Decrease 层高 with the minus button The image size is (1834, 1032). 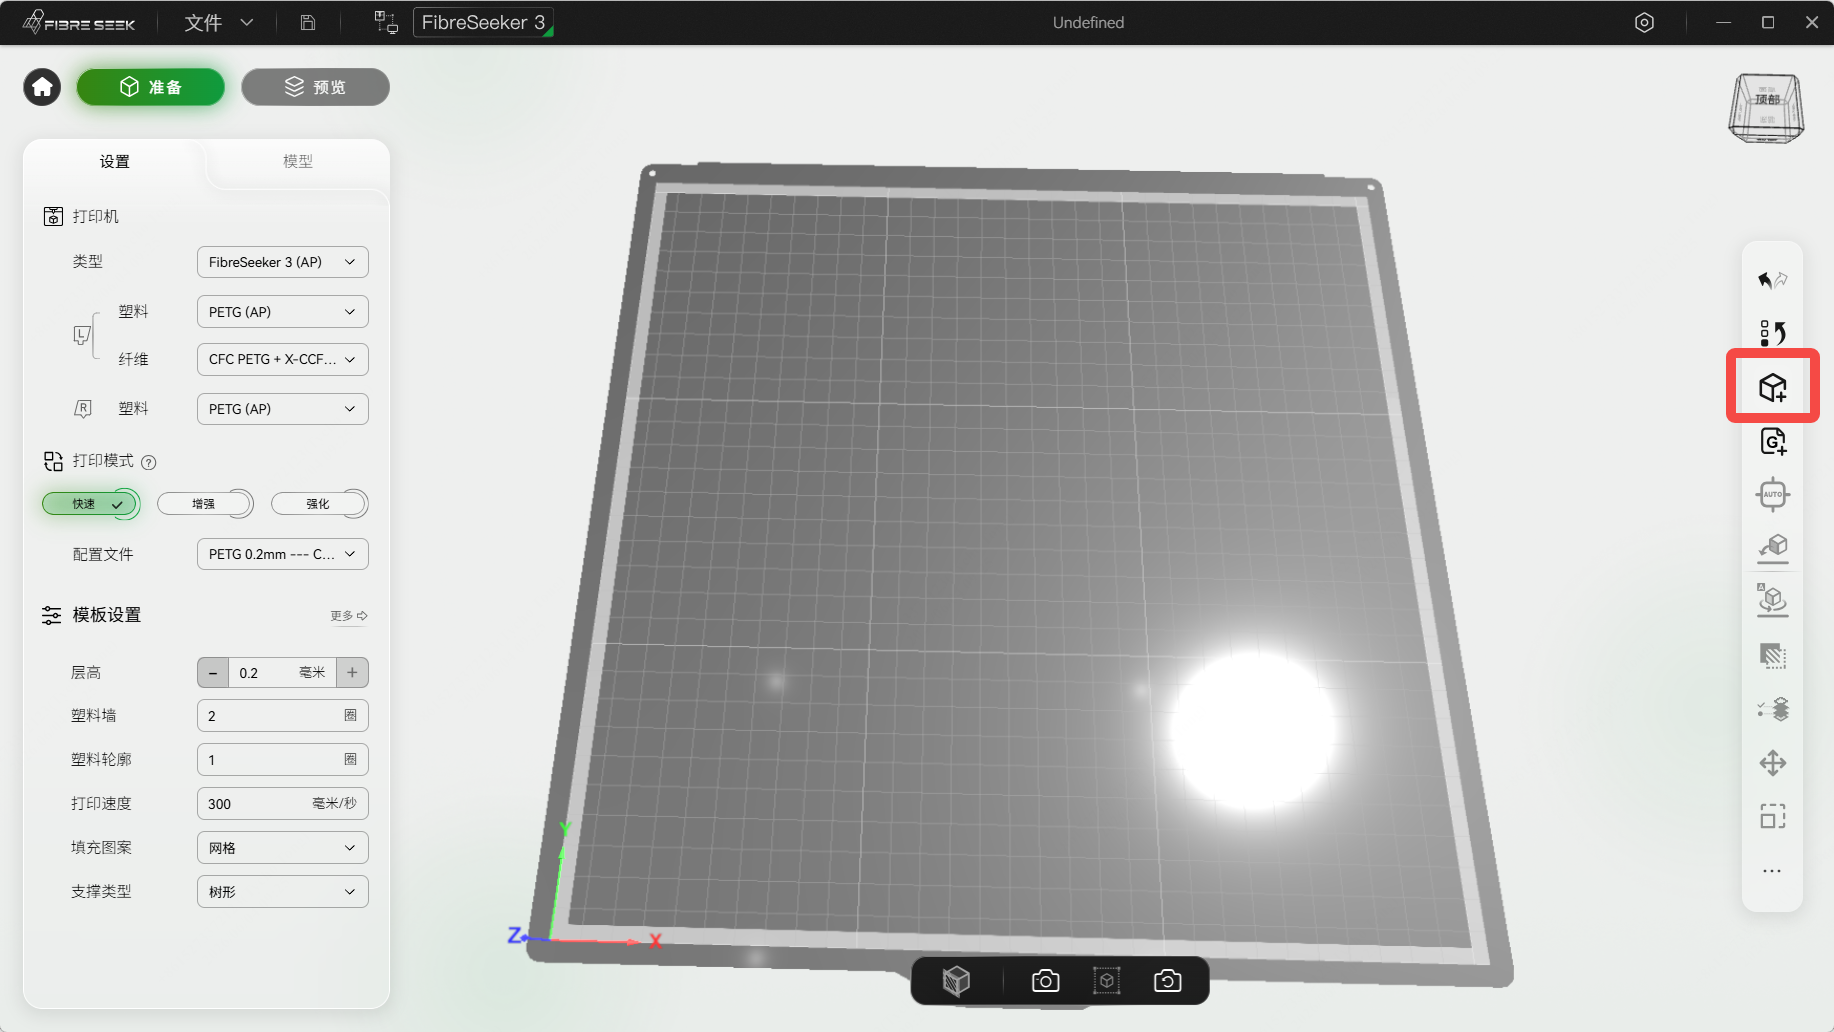(213, 673)
